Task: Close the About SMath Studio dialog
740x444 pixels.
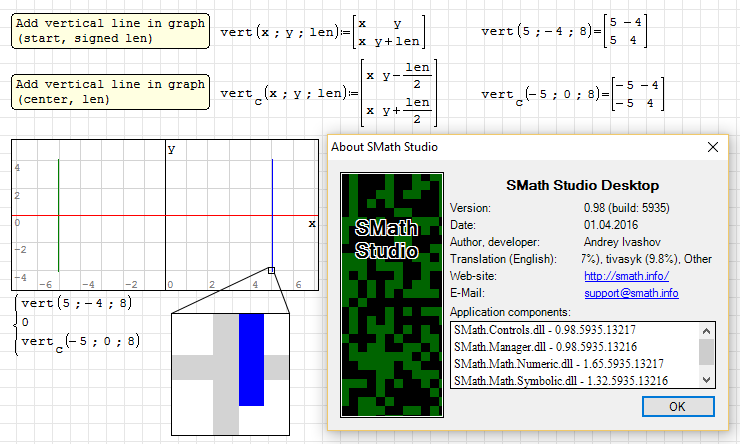Action: (713, 147)
